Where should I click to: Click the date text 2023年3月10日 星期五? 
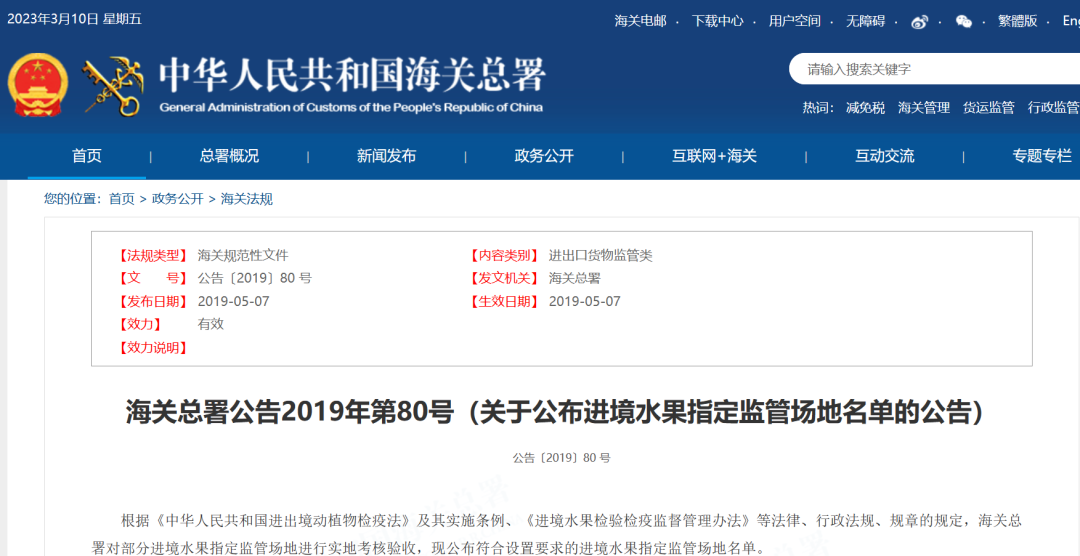[x=74, y=19]
